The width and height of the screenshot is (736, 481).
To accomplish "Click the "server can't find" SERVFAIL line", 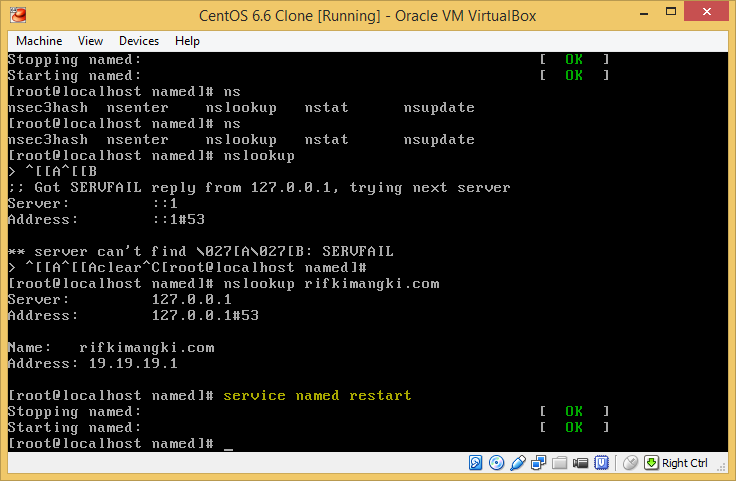I will [200, 252].
